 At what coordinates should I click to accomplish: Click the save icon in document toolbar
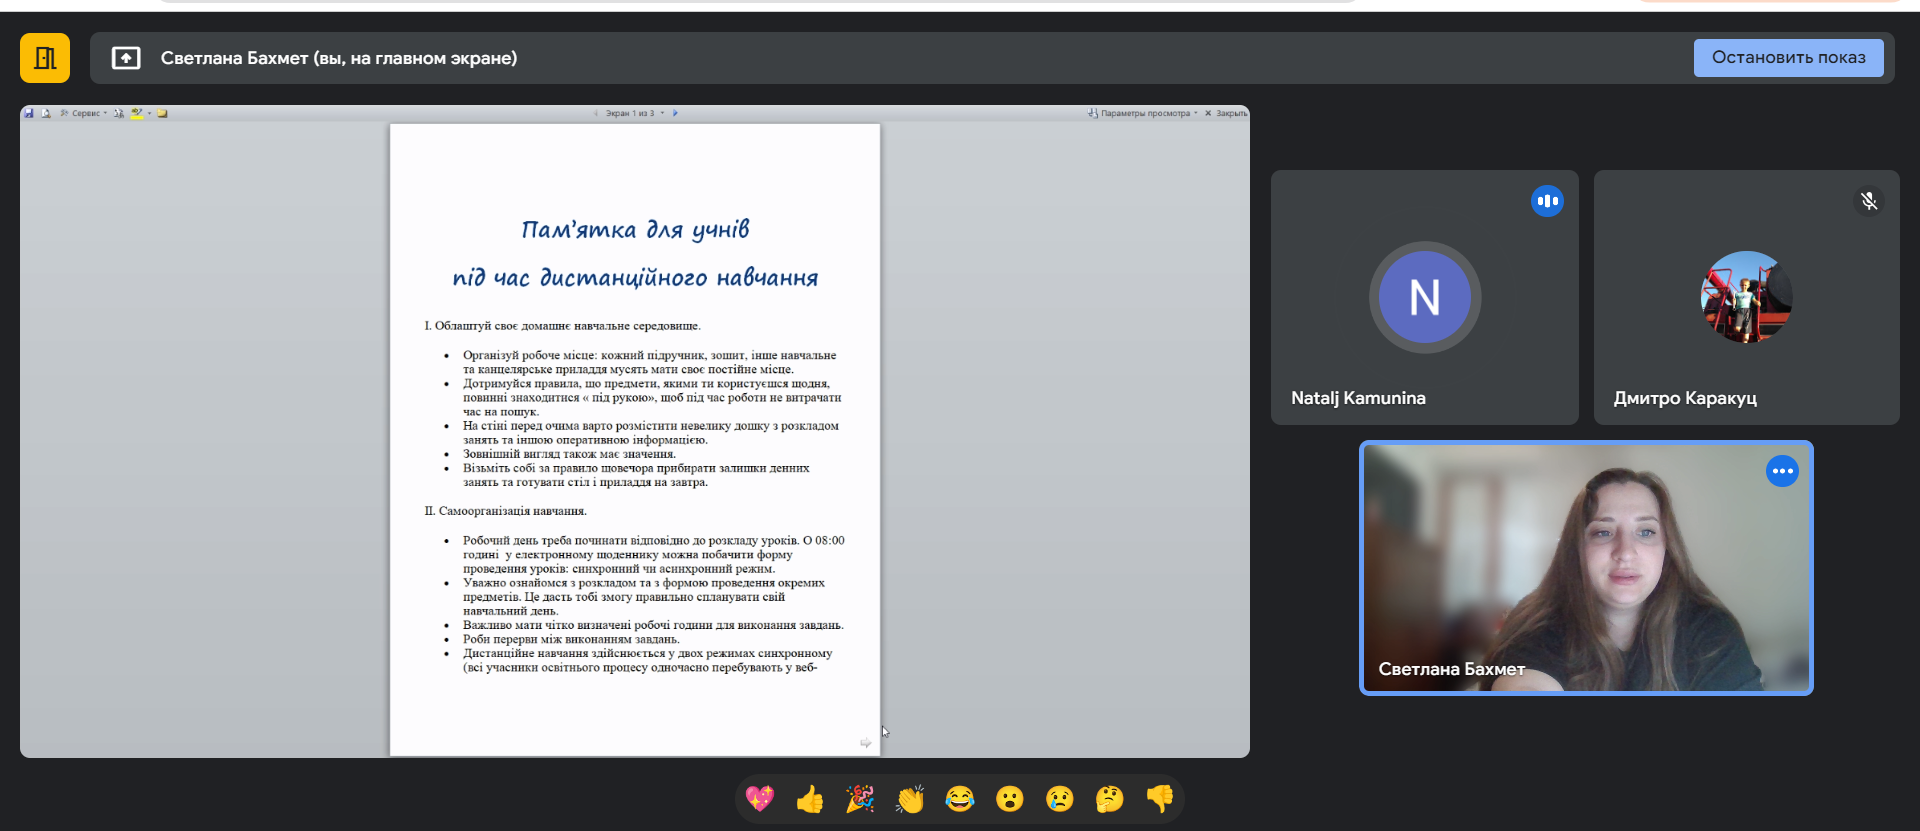30,113
